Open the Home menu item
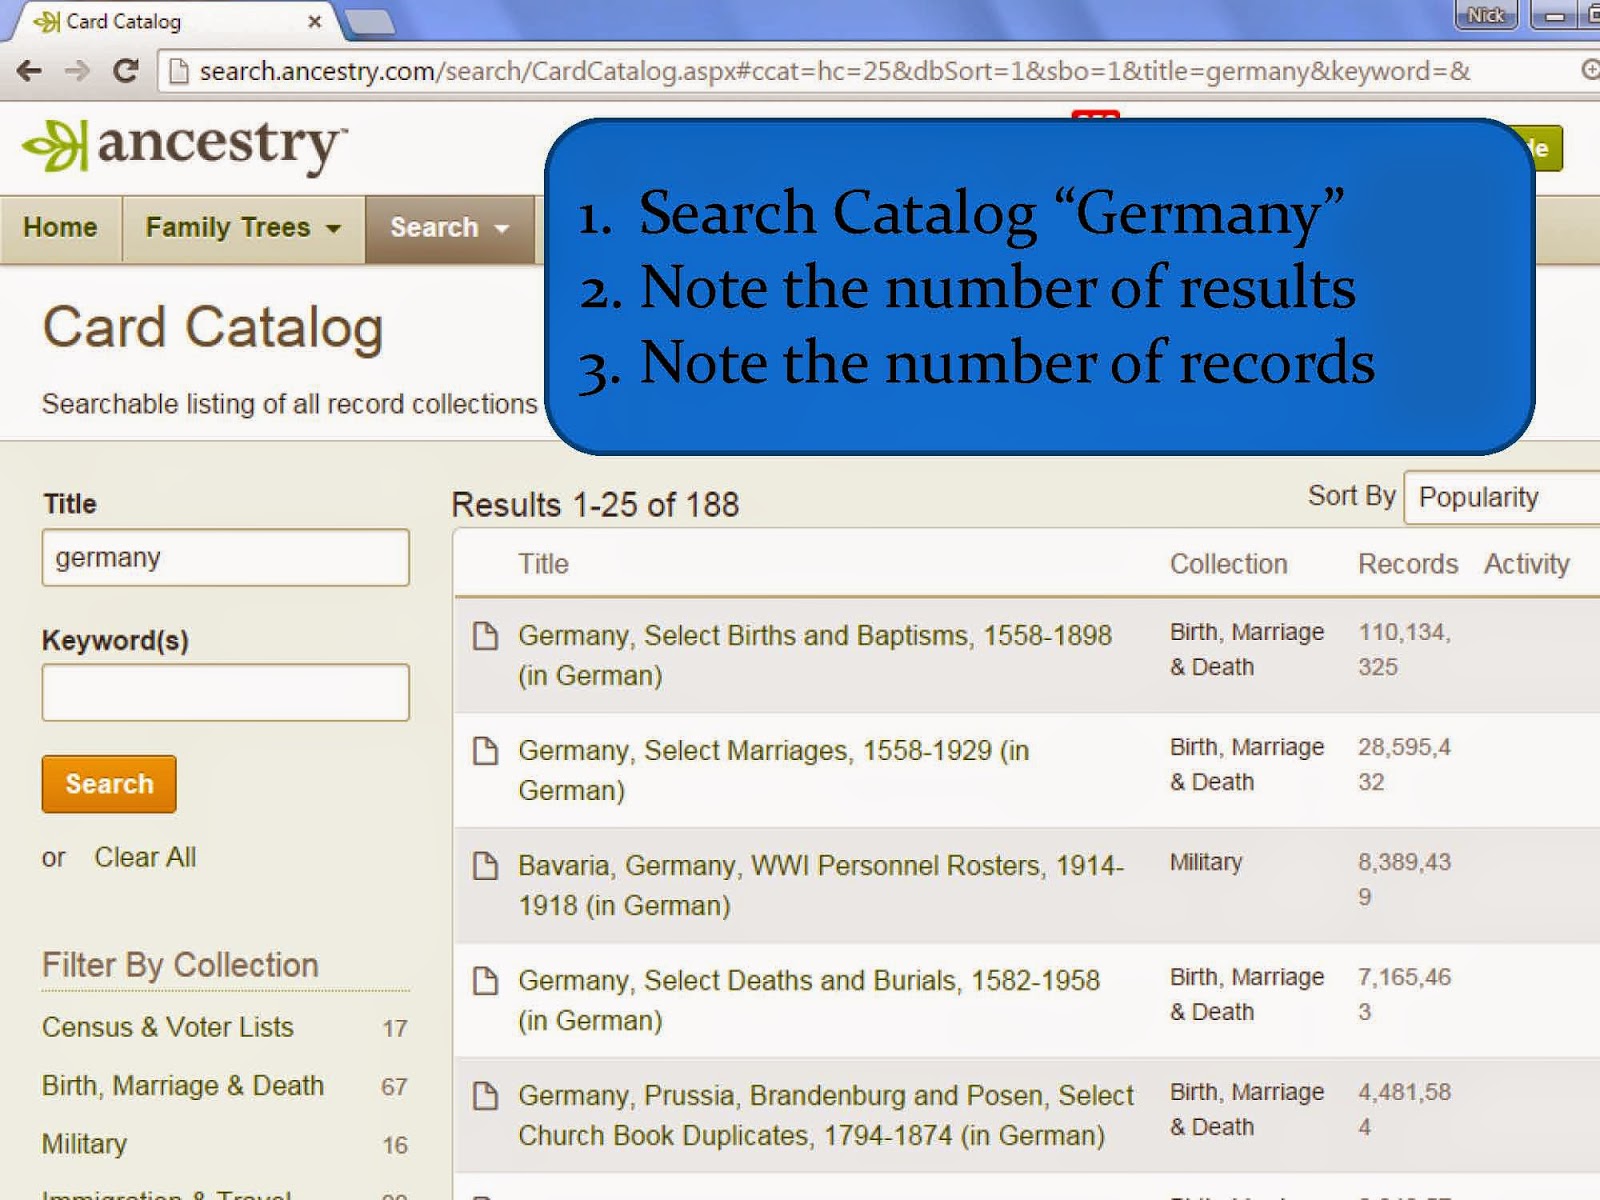Screen dimensions: 1600x1200 pos(60,228)
